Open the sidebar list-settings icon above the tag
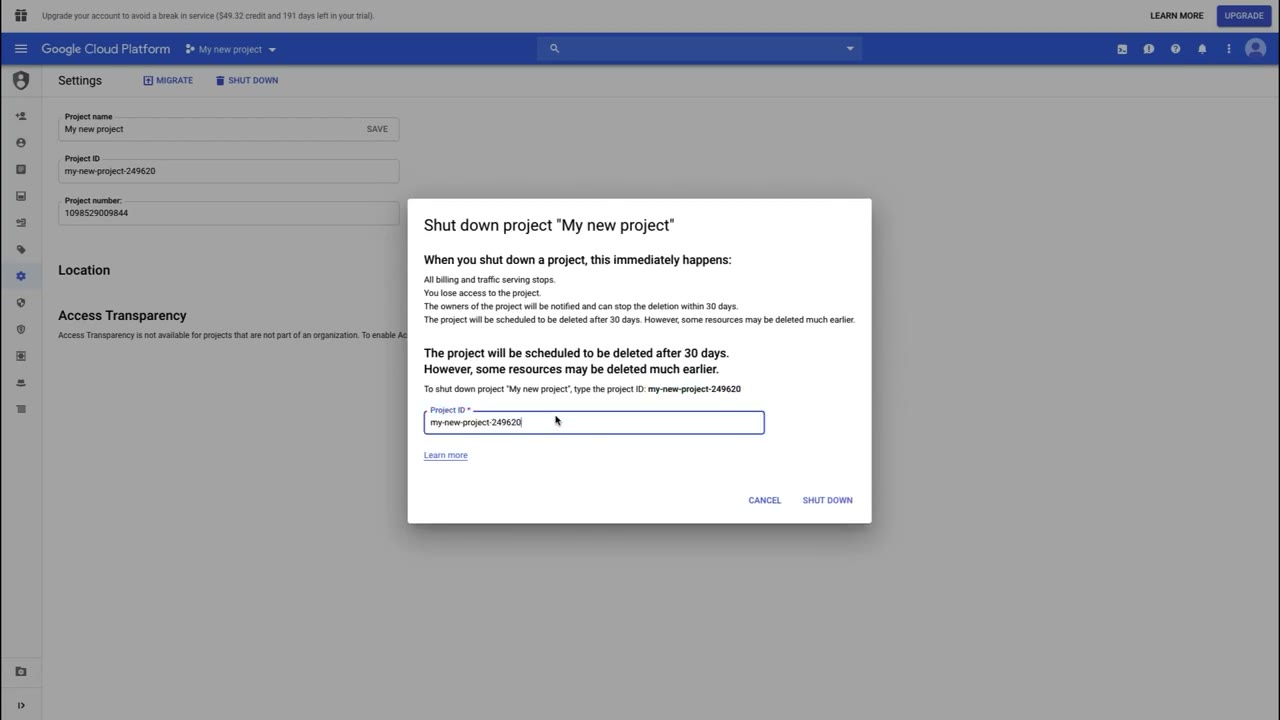The width and height of the screenshot is (1280, 720). (21, 223)
